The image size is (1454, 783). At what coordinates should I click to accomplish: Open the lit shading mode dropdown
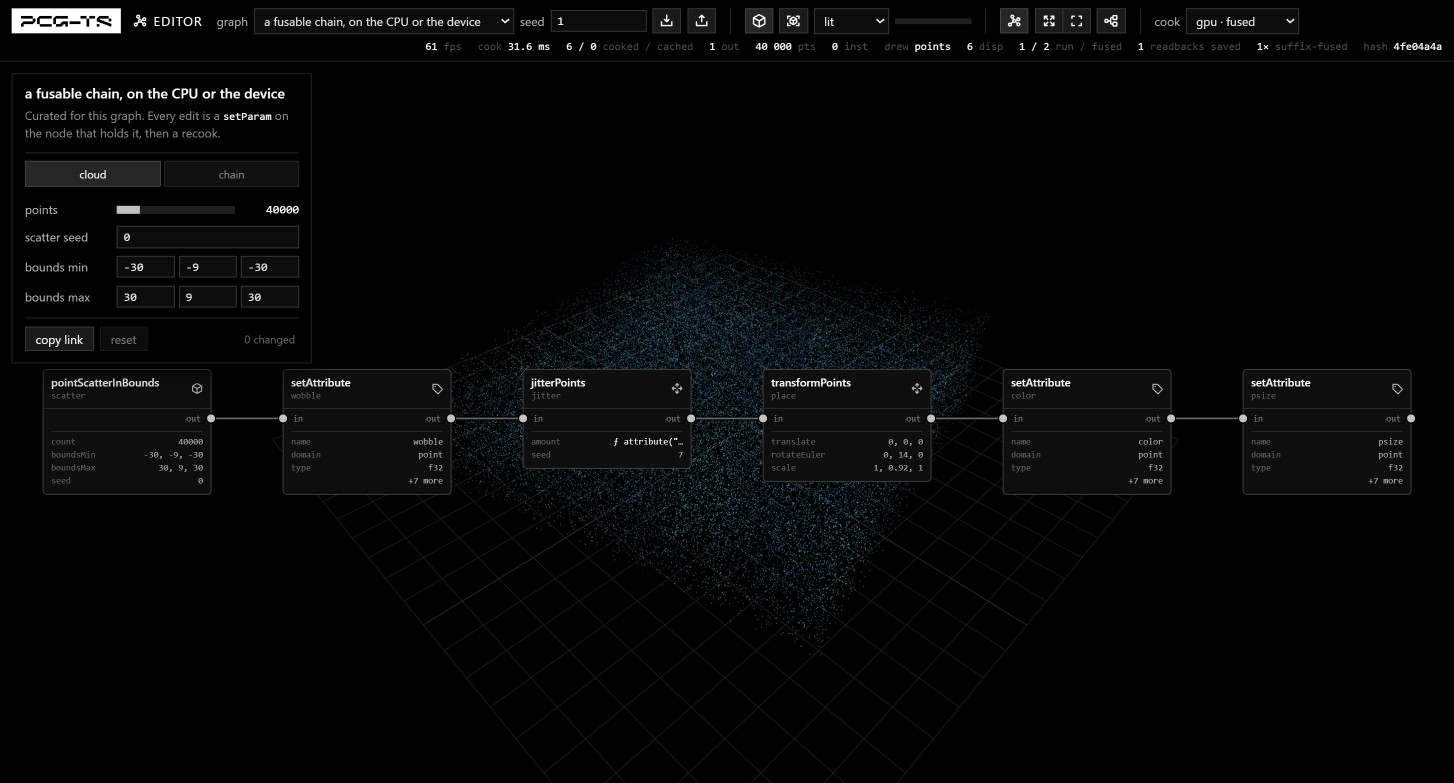tap(851, 21)
